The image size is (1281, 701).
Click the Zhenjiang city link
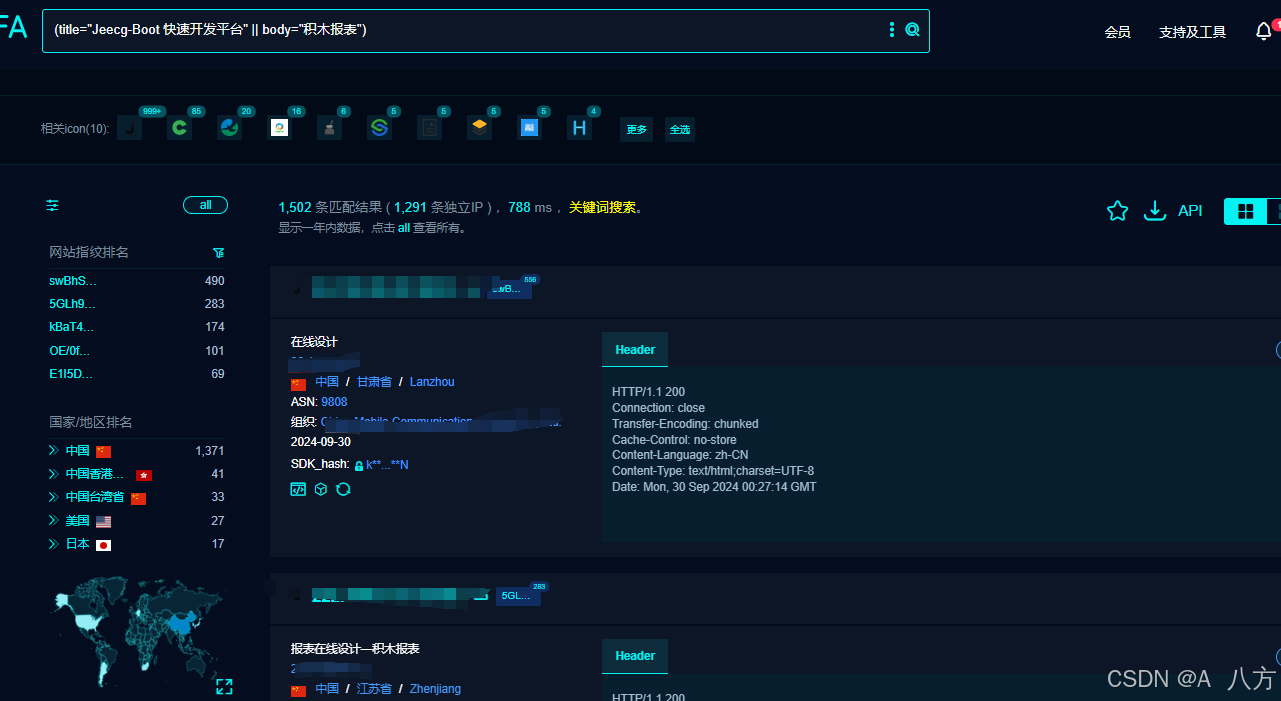435,689
